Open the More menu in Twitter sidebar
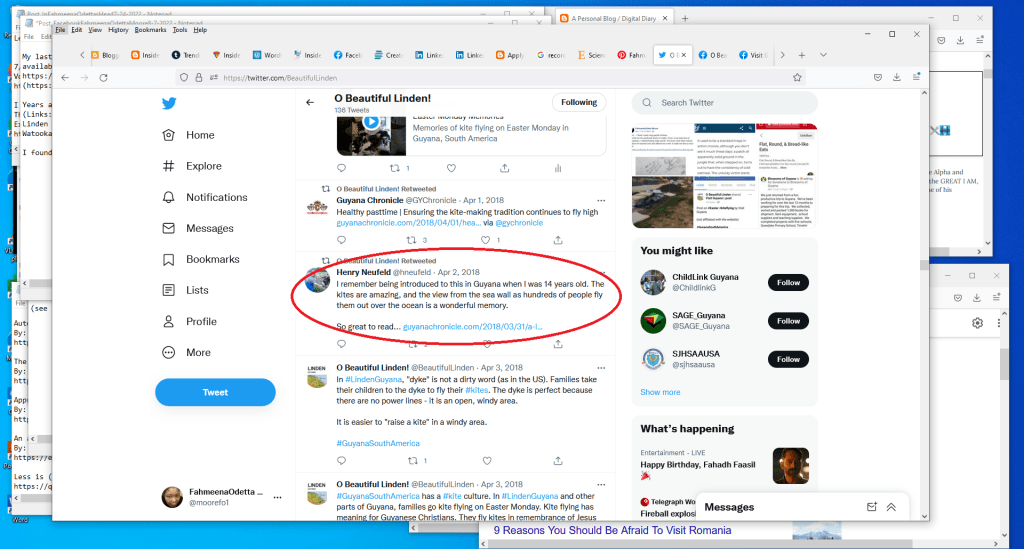This screenshot has width=1024, height=549. 169,352
